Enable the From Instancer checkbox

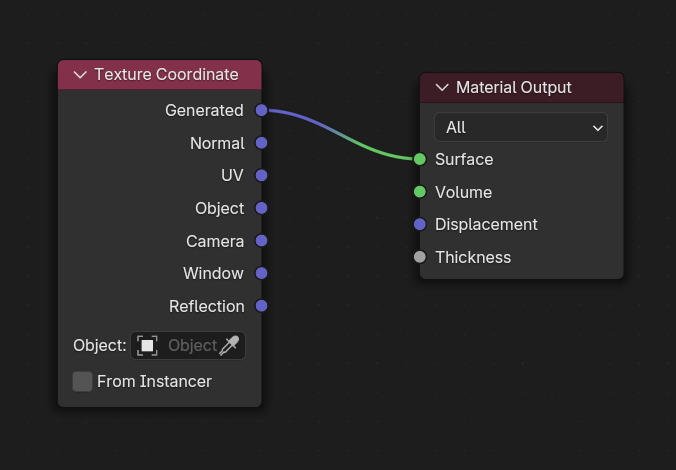83,381
